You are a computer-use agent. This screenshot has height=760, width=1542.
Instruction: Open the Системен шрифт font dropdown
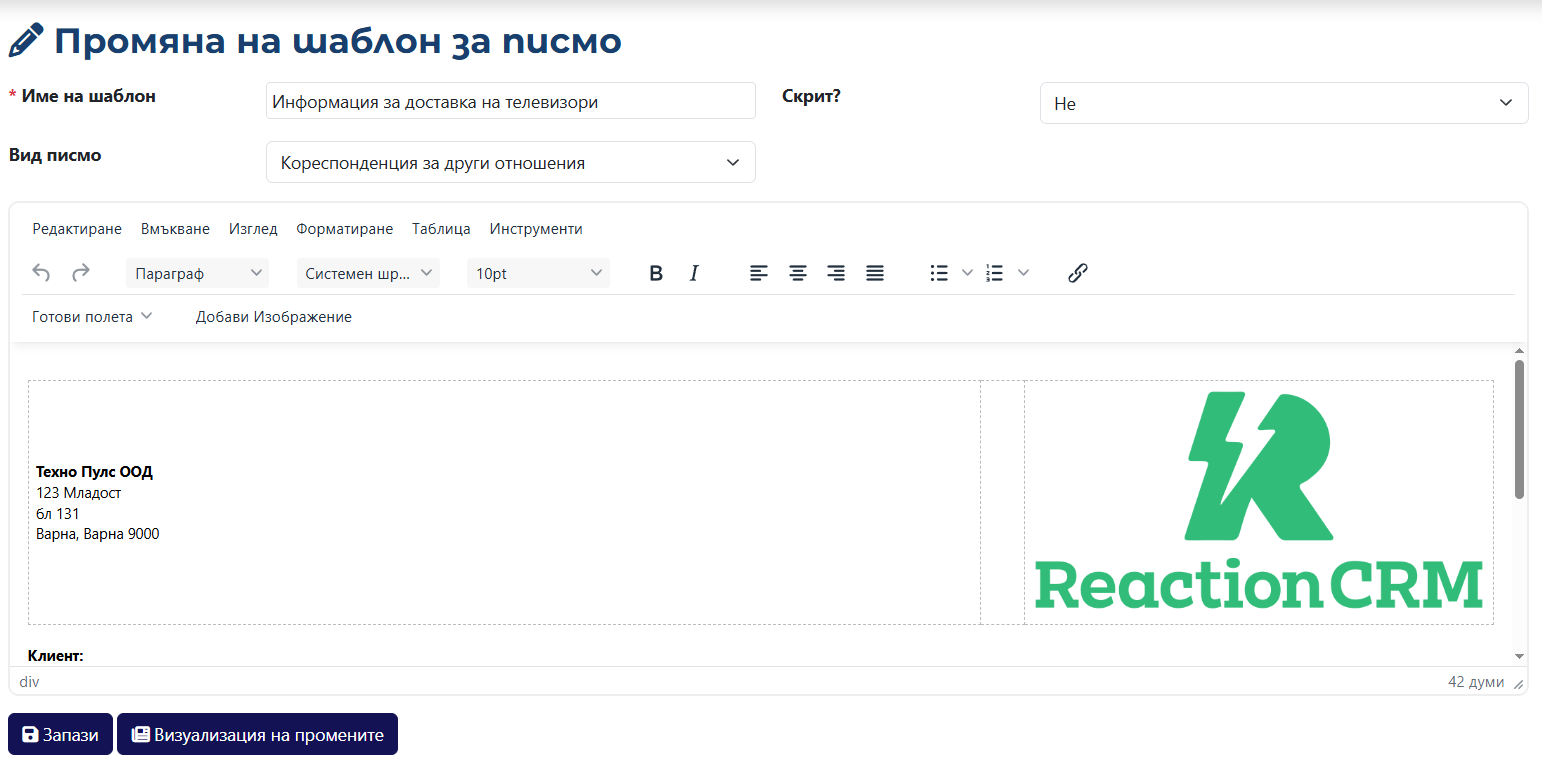coord(368,273)
